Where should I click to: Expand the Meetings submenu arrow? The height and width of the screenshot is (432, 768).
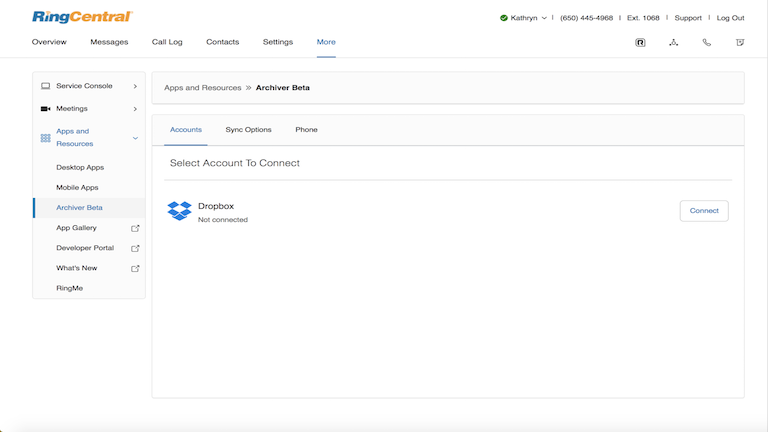pos(135,108)
